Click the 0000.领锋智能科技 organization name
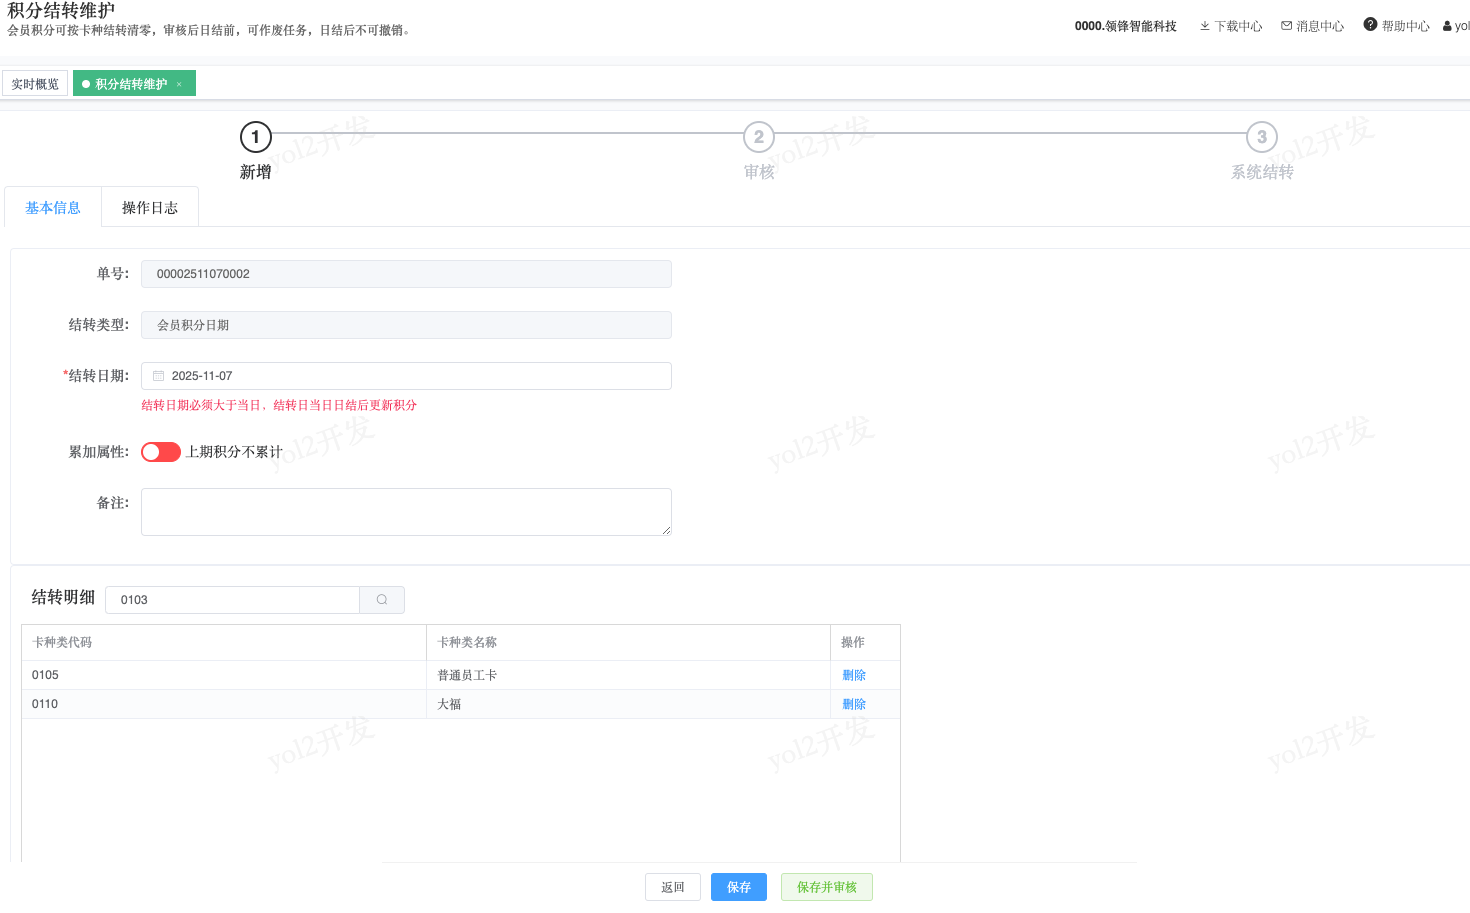 [1126, 26]
